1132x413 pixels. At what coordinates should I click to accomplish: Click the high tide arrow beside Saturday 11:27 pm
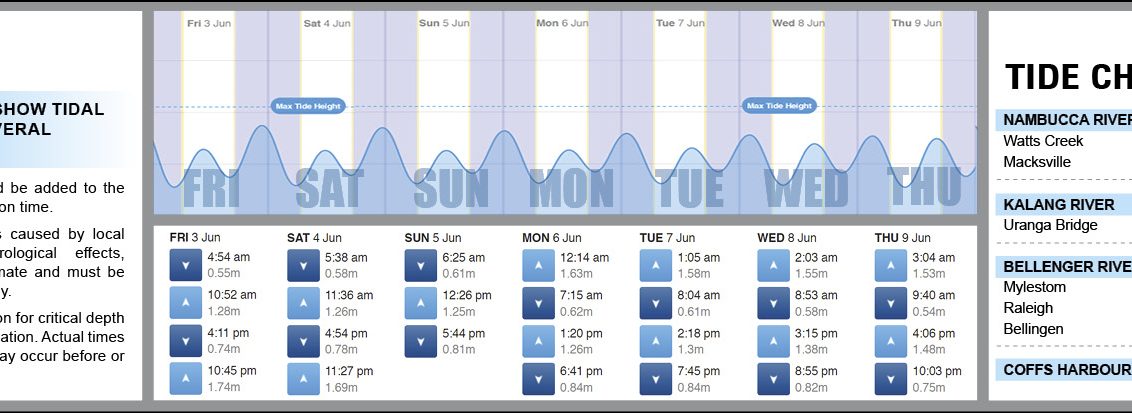302,378
